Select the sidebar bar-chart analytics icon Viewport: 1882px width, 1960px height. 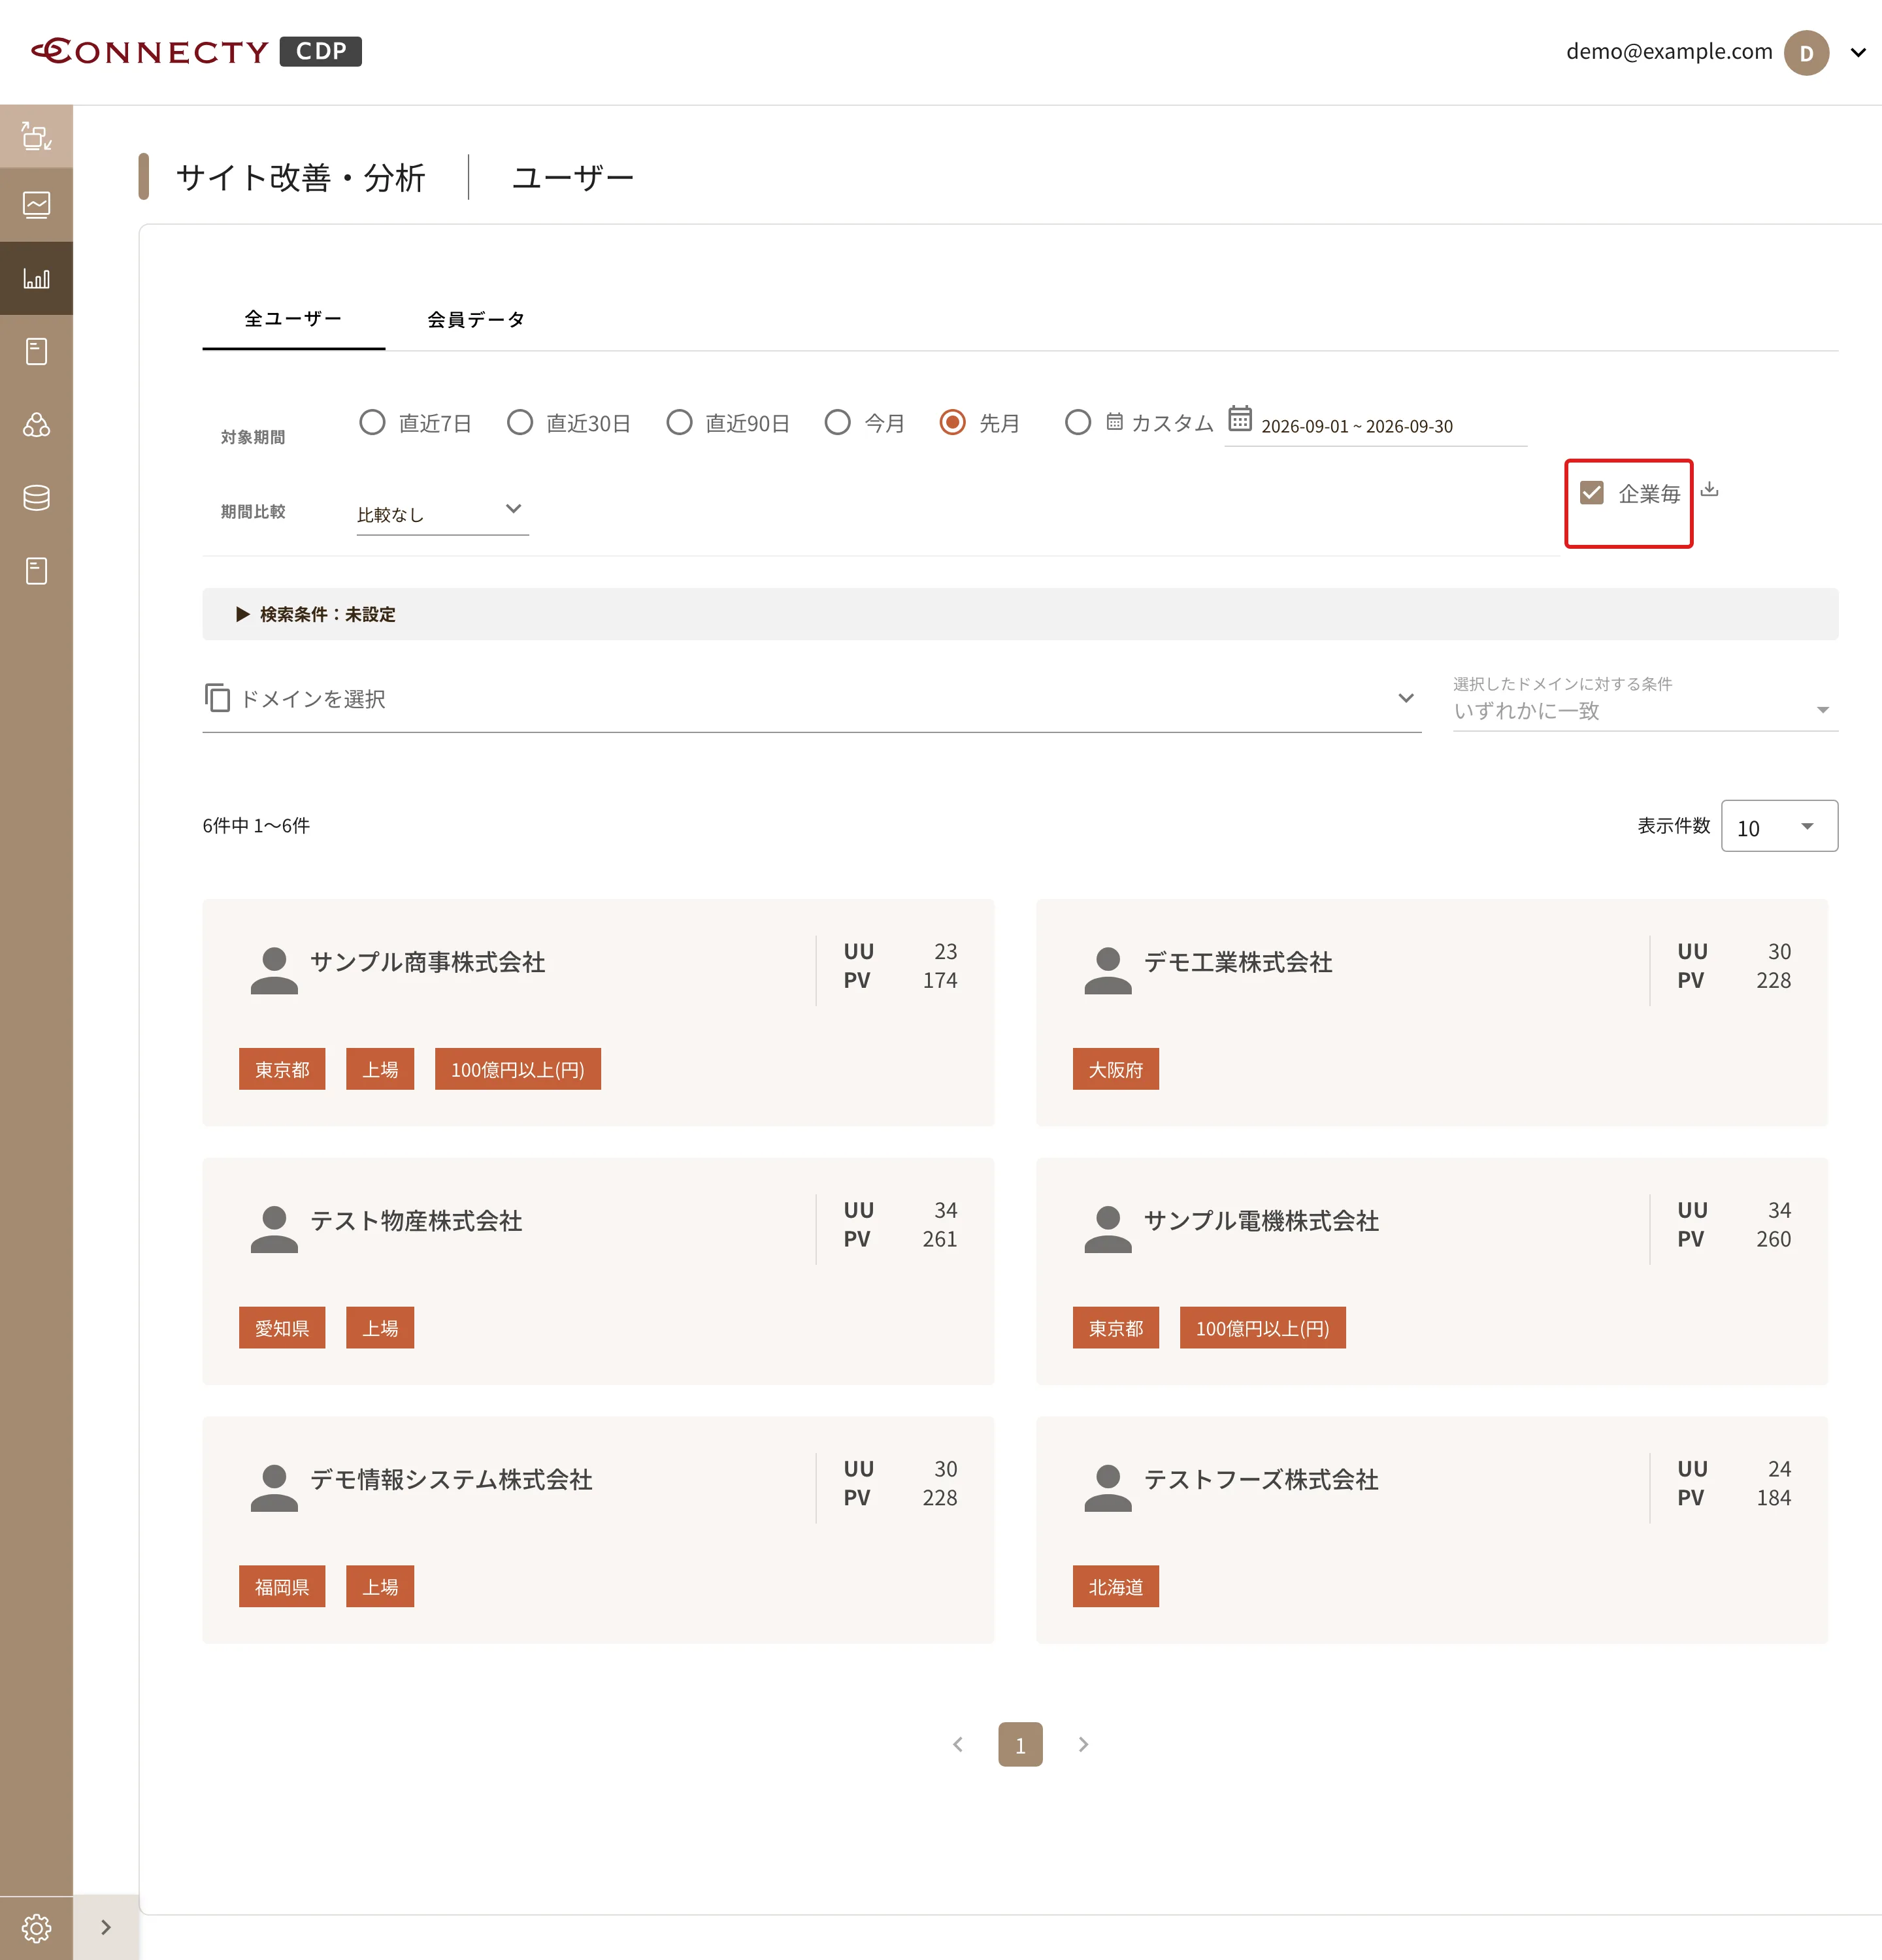coord(36,278)
